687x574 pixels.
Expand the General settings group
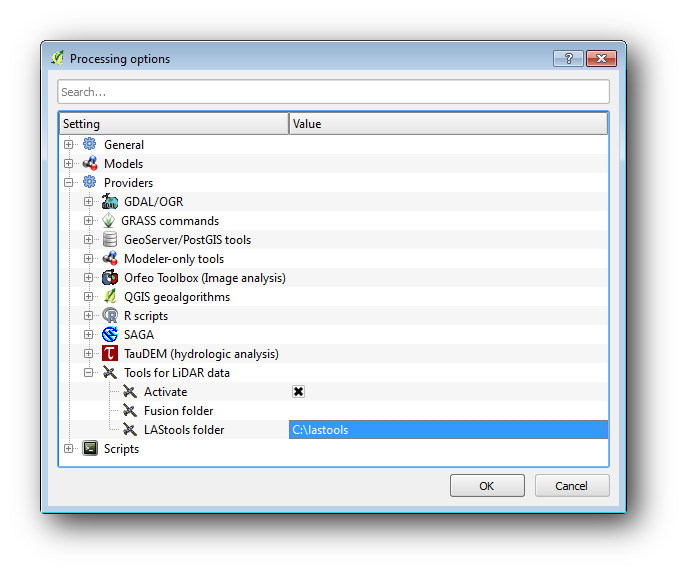(69, 145)
